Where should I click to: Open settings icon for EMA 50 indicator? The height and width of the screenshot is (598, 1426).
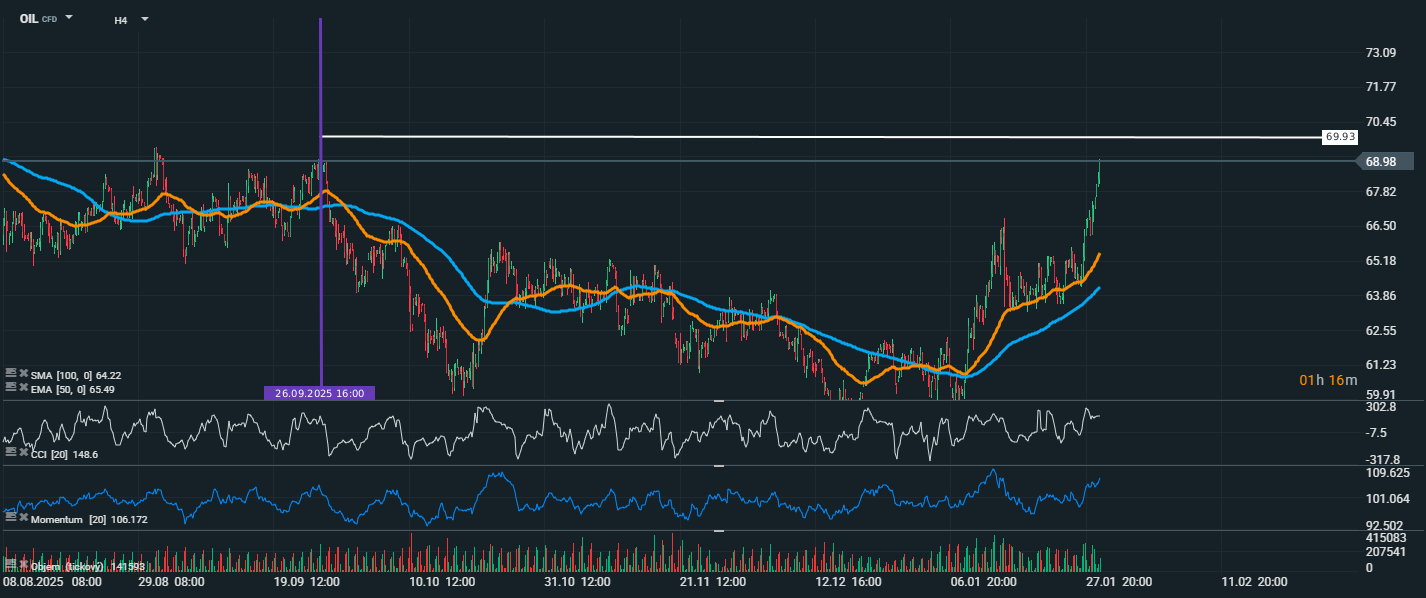click(x=10, y=387)
